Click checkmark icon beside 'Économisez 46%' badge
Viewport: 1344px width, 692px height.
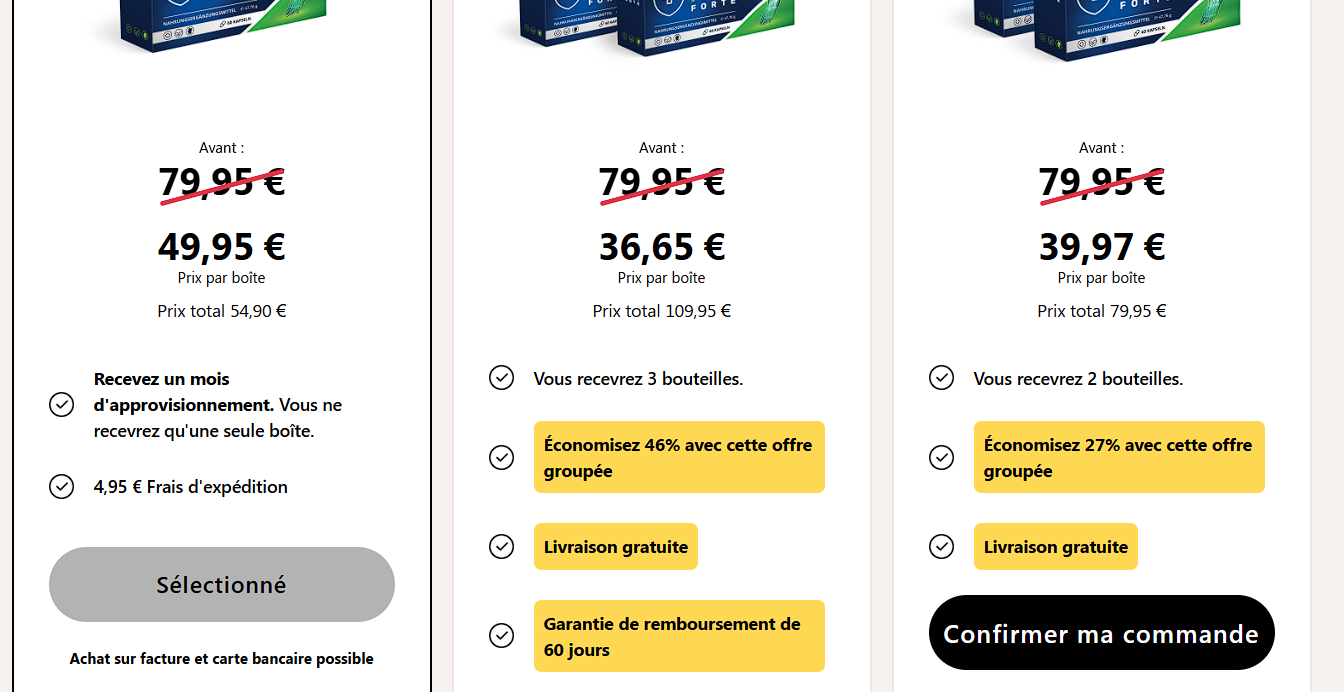(501, 457)
